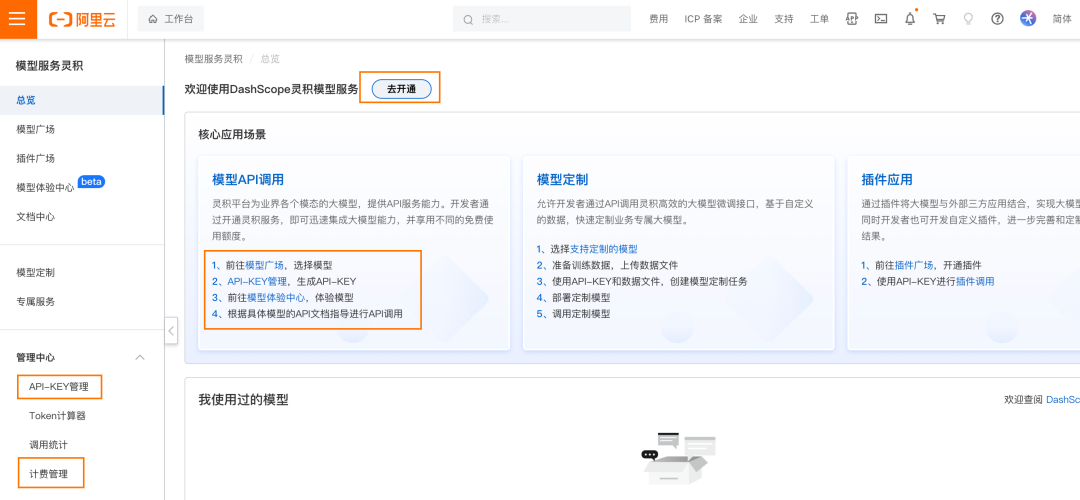Click the 去开通 button
The image size is (1080, 500).
402,90
